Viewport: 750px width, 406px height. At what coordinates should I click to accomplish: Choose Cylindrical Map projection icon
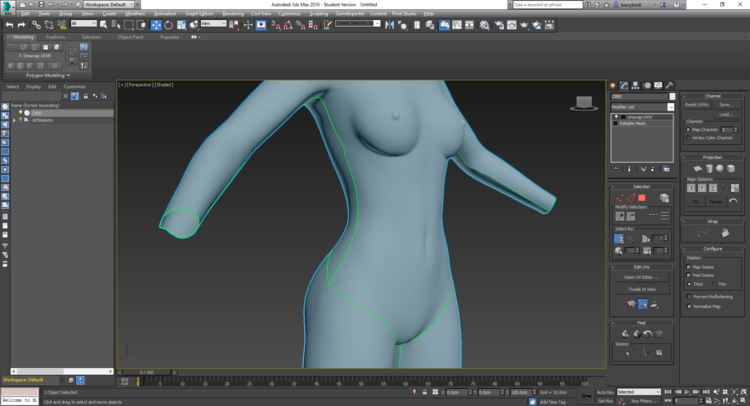pyautogui.click(x=709, y=168)
